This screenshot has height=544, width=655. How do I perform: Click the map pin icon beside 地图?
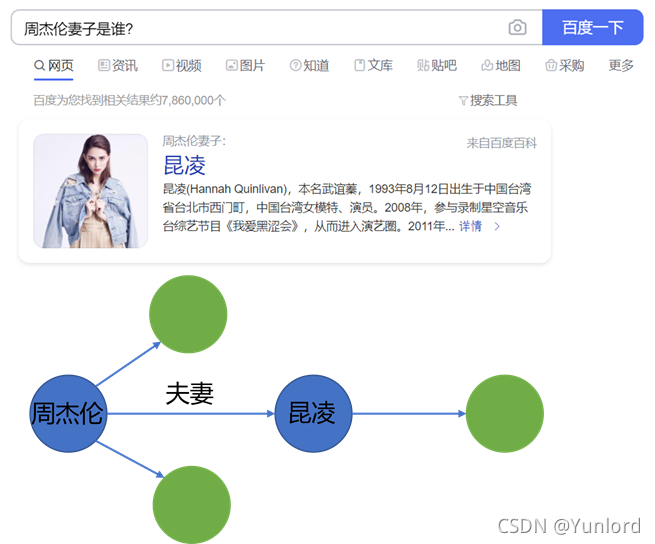click(x=487, y=65)
